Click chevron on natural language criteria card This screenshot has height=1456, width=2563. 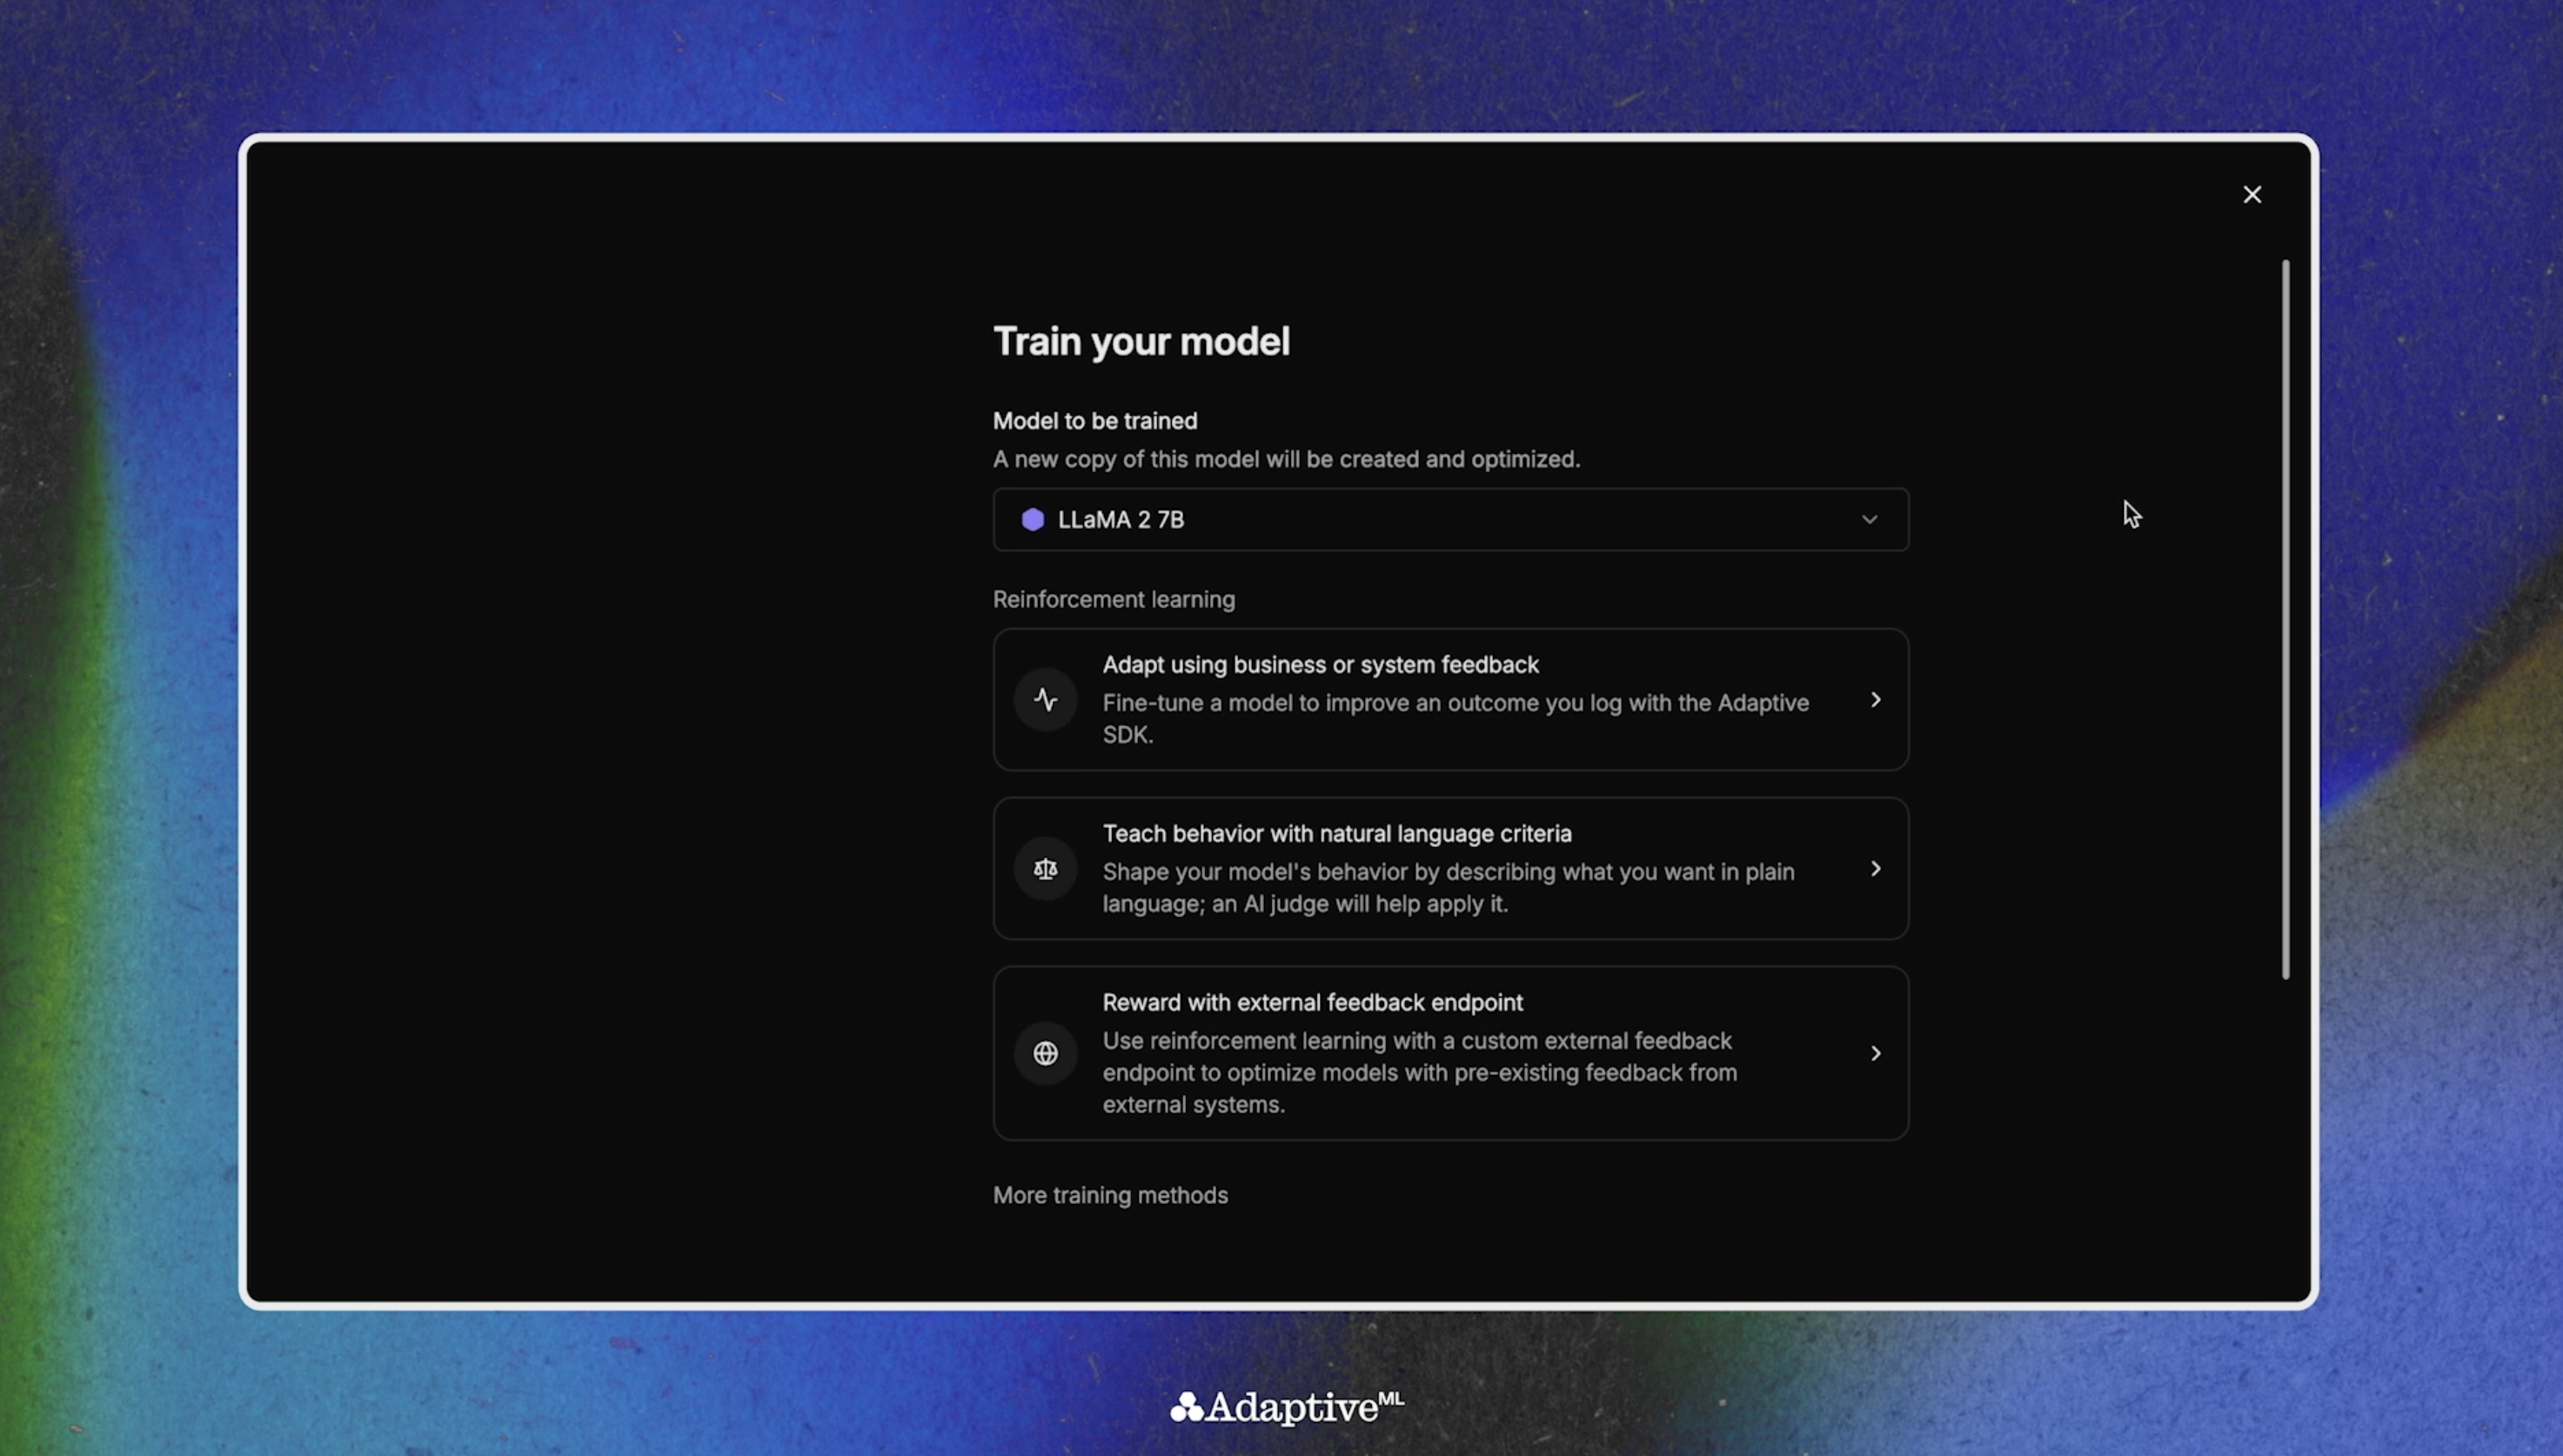1875,869
